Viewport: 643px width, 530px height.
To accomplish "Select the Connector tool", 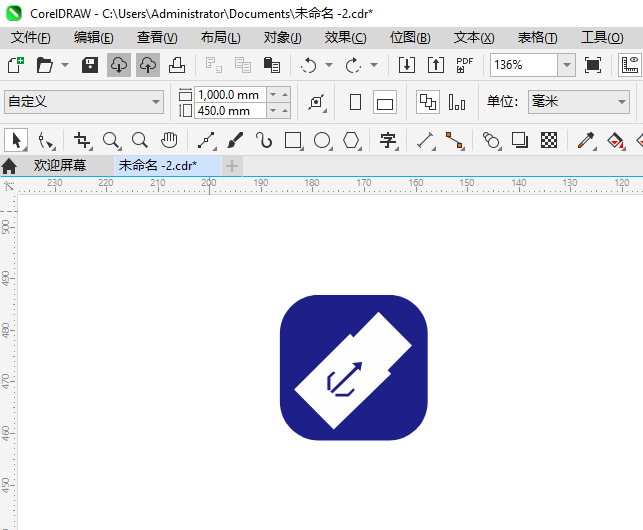I will pyautogui.click(x=454, y=140).
